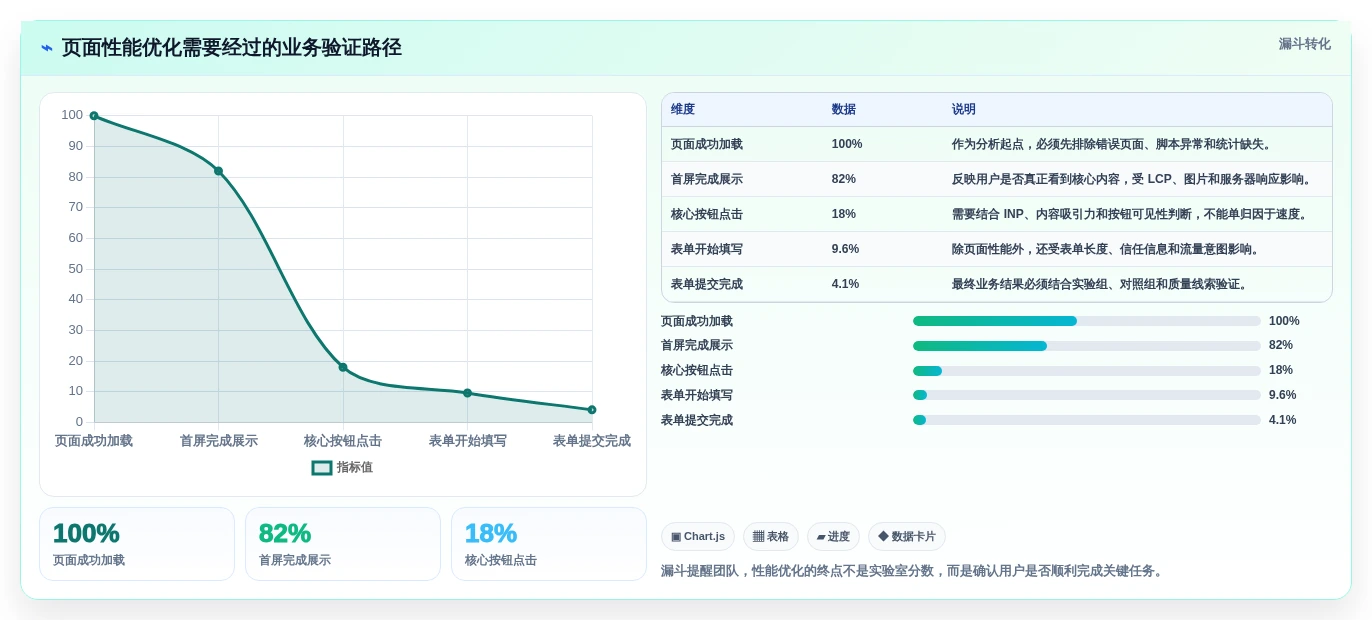Click the 说明 column header in the table
The height and width of the screenshot is (620, 1372).
click(964, 109)
